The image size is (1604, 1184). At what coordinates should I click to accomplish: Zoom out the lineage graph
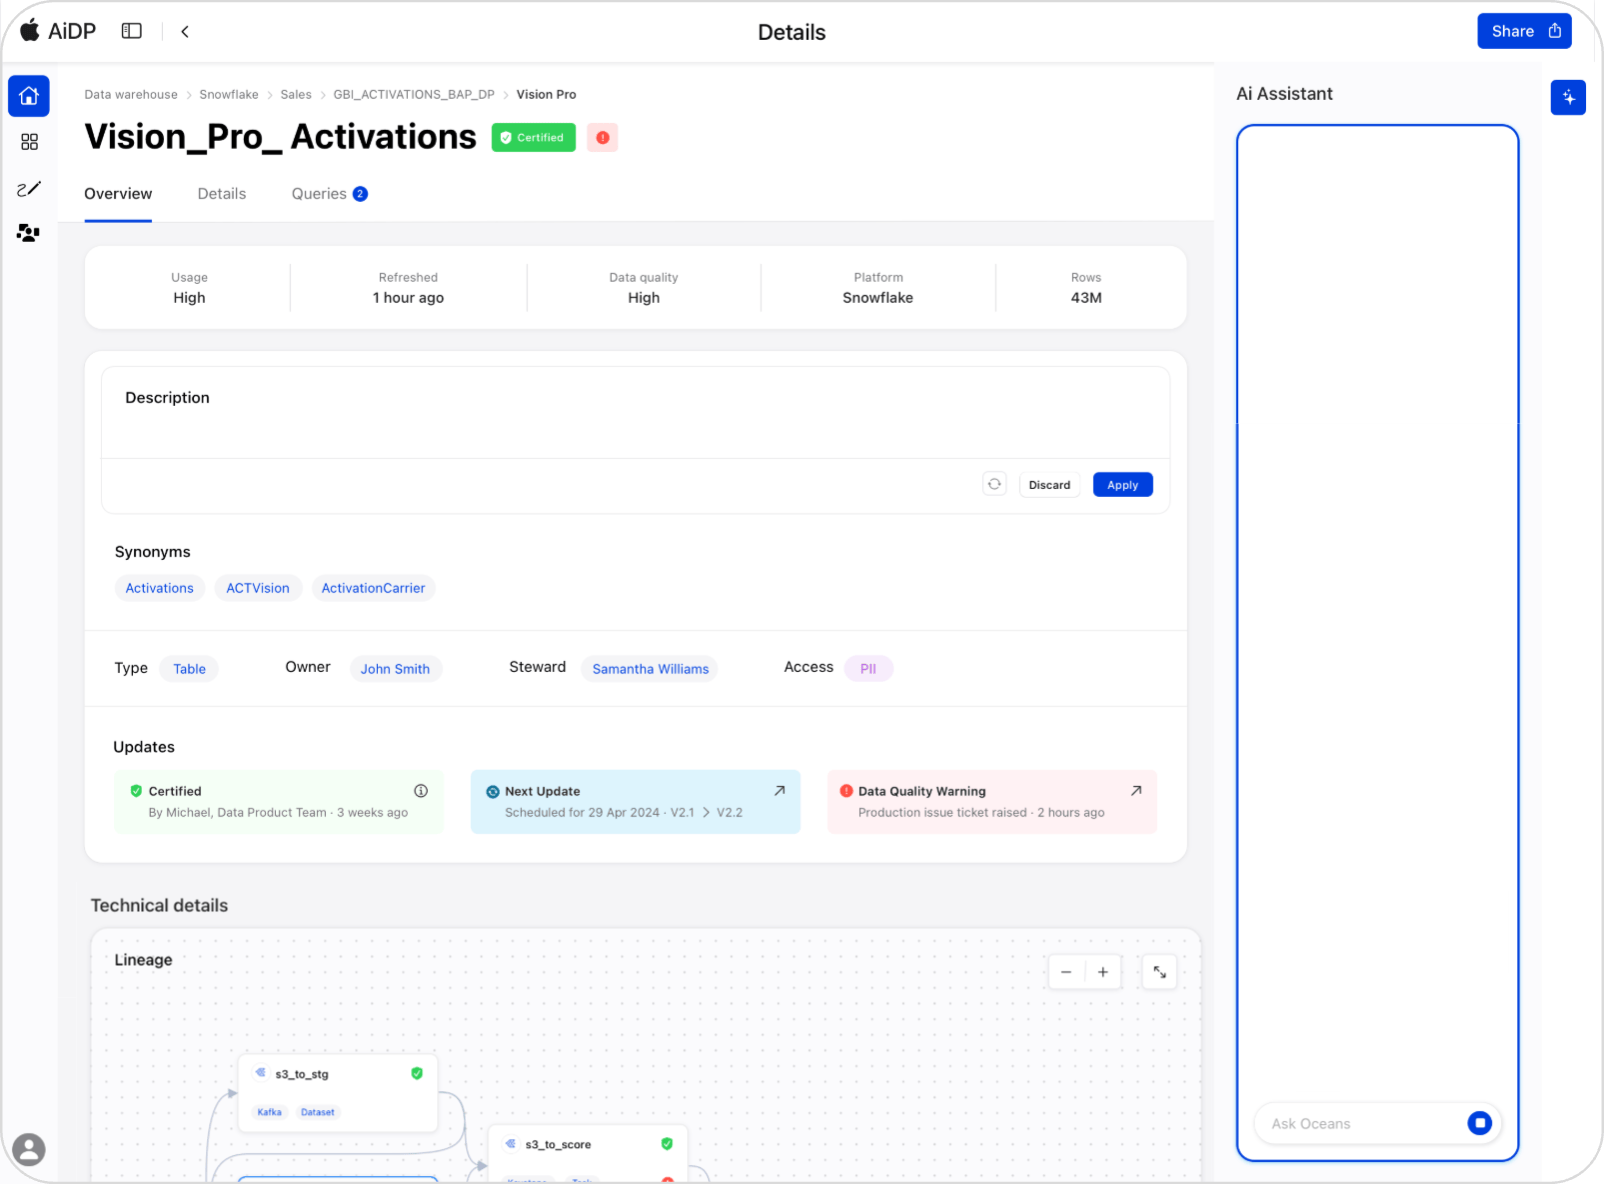[1066, 972]
